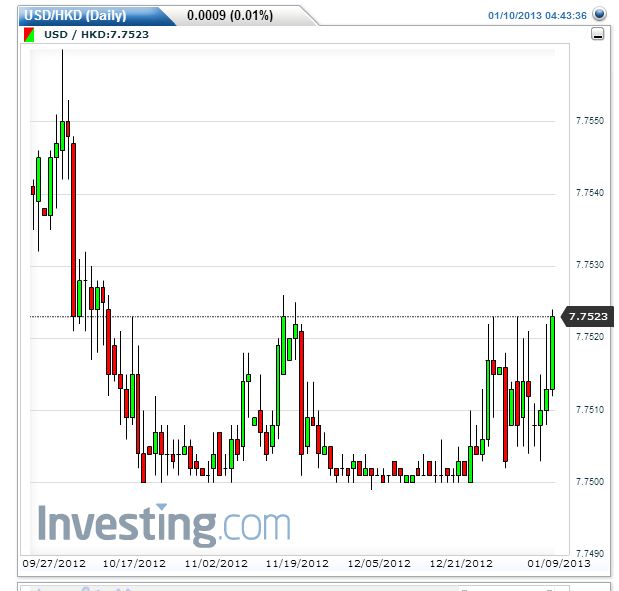
Task: Click the 7.7540 price axis label
Action: (x=590, y=193)
